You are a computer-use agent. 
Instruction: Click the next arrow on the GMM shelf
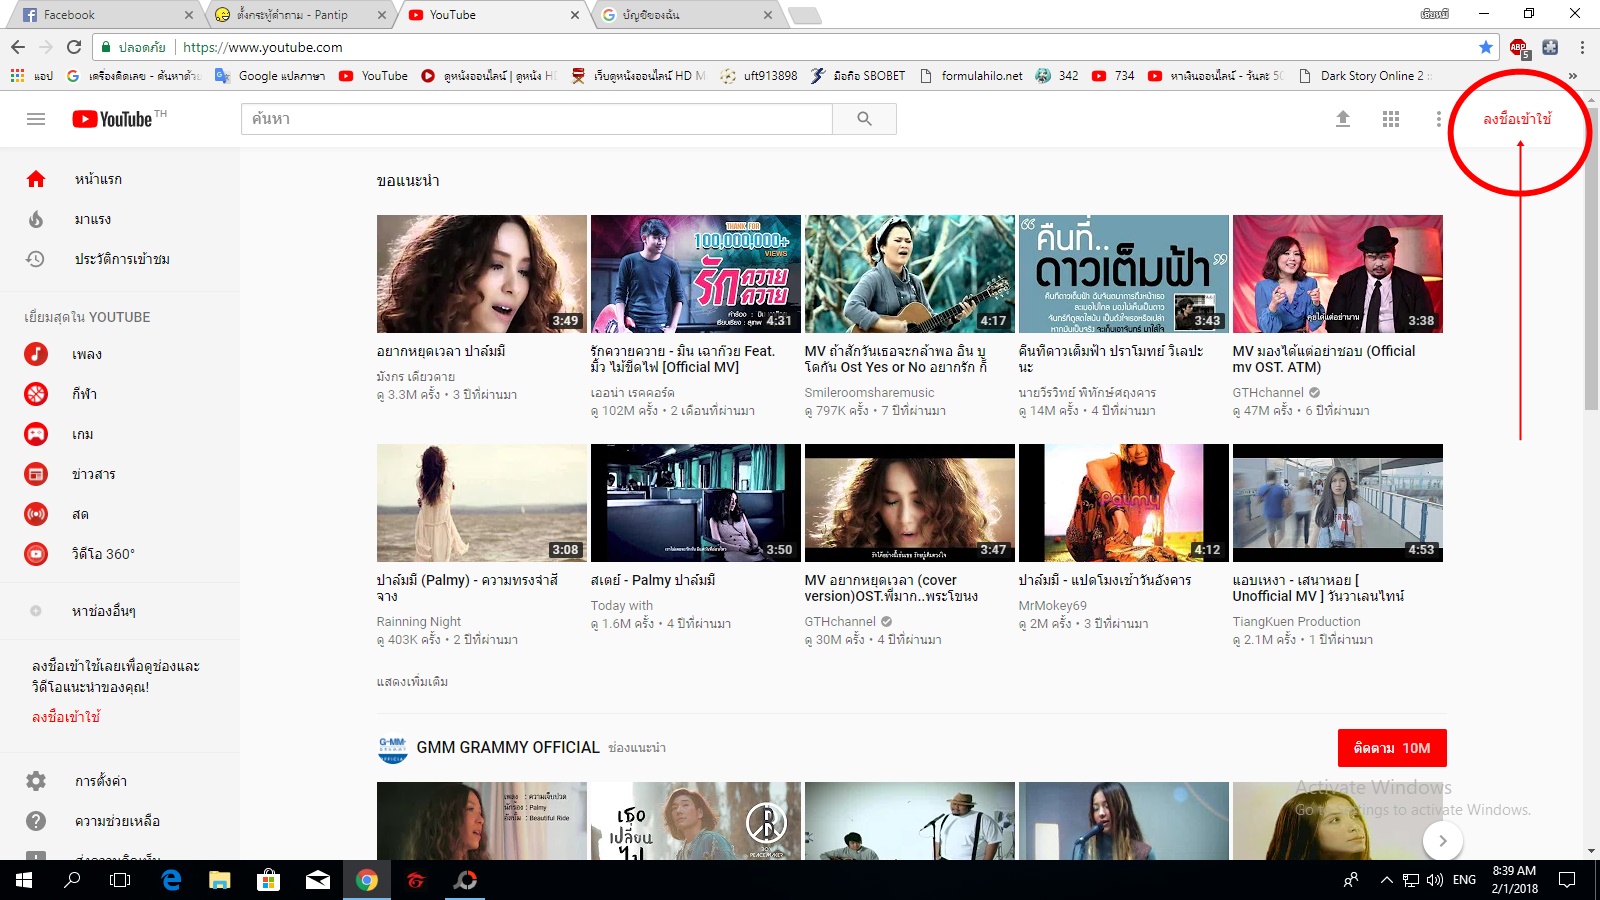pos(1442,841)
